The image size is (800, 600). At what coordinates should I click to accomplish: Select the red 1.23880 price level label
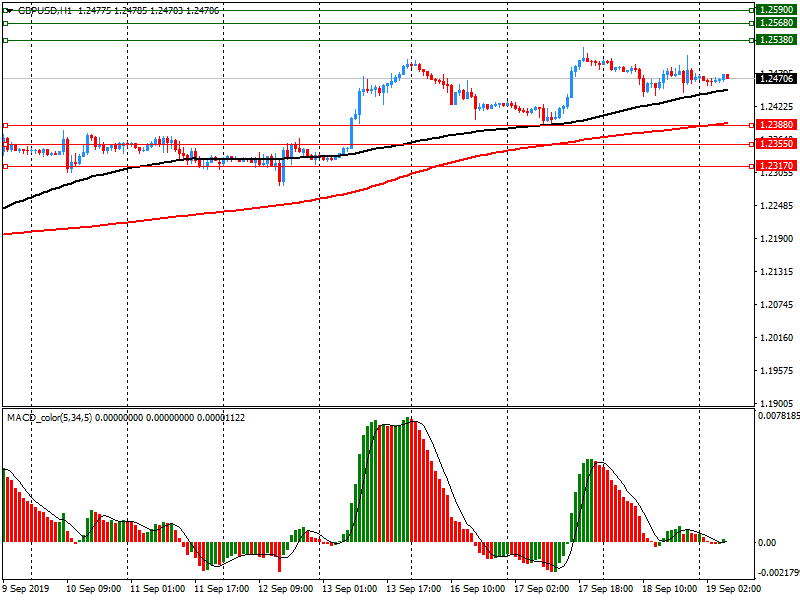tap(776, 125)
